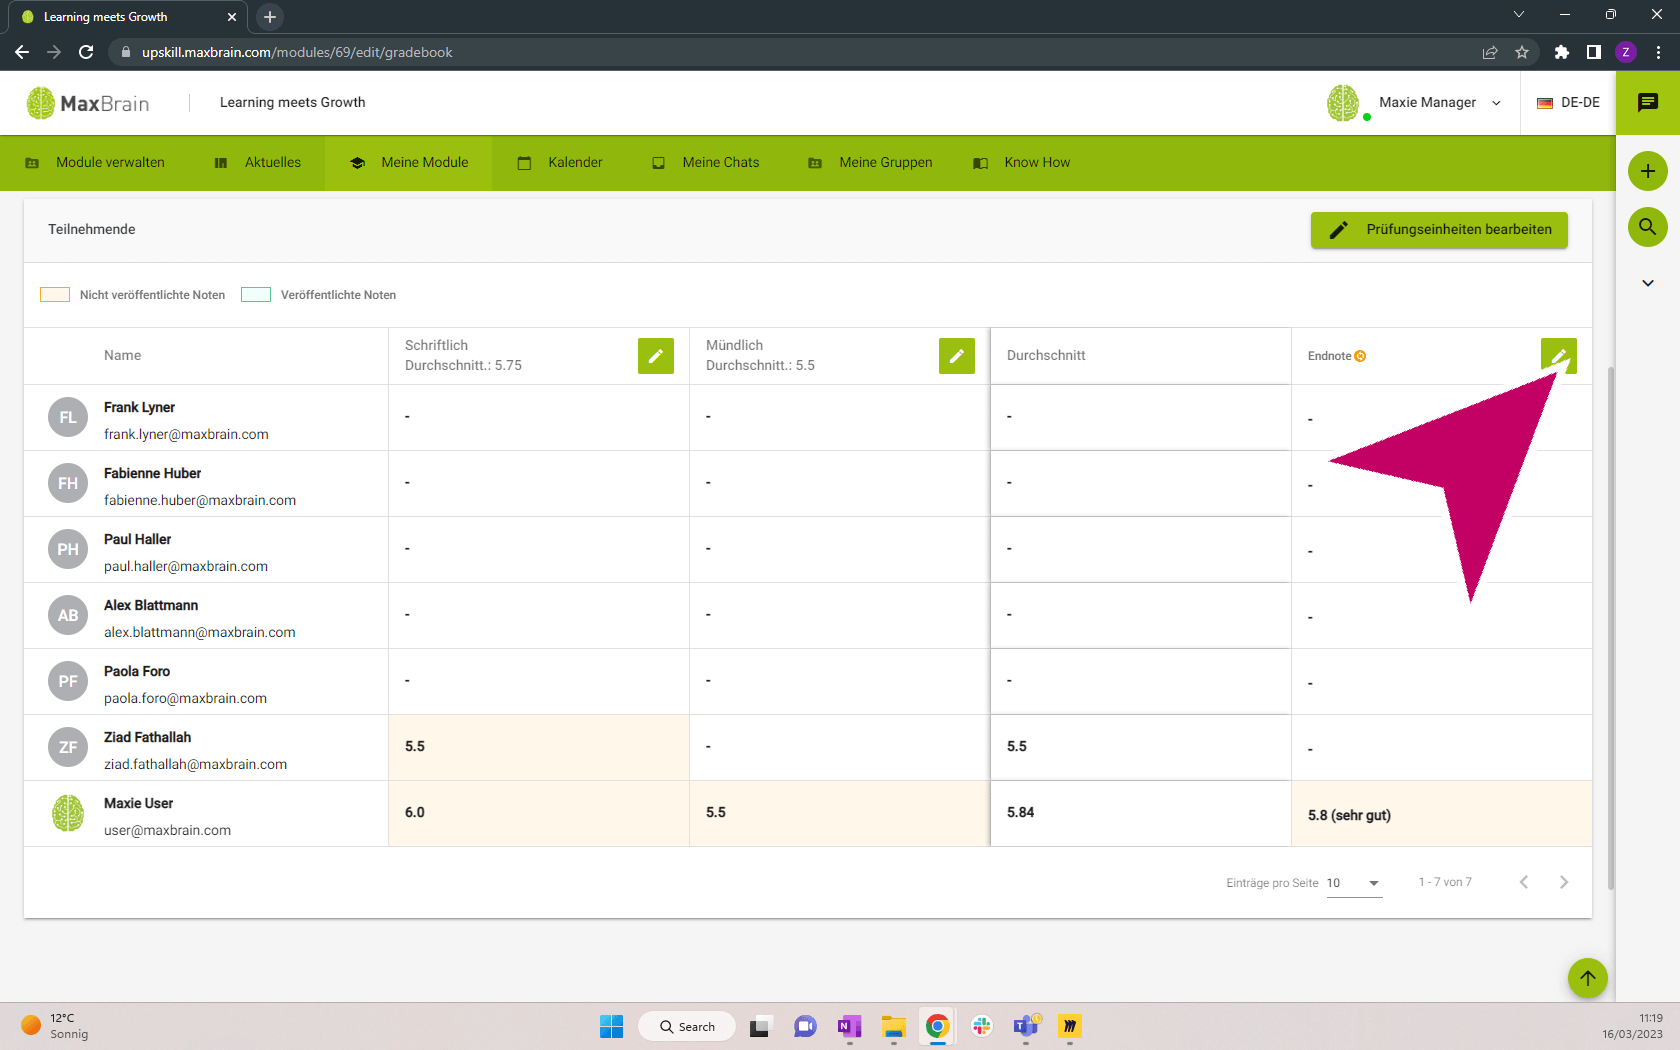
Task: Click the Veröffentlichte Noten swatch
Action: click(256, 295)
